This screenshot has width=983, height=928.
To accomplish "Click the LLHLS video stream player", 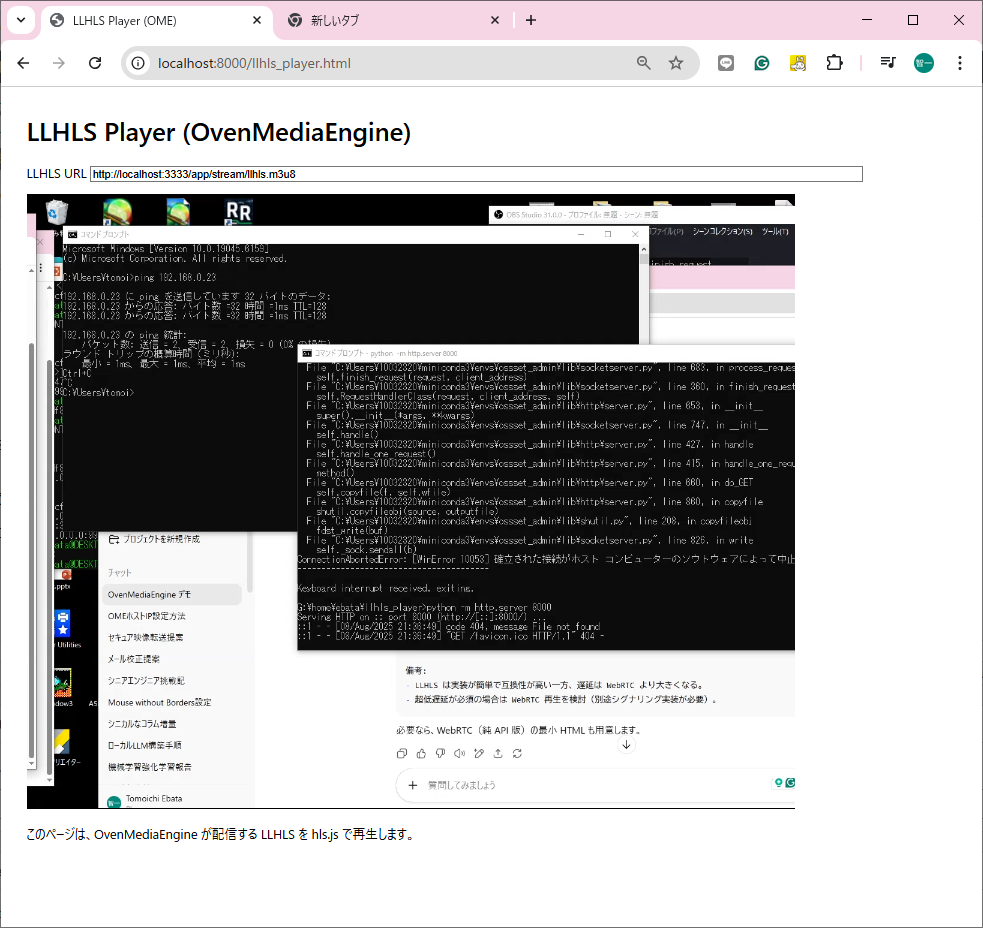I will point(411,502).
